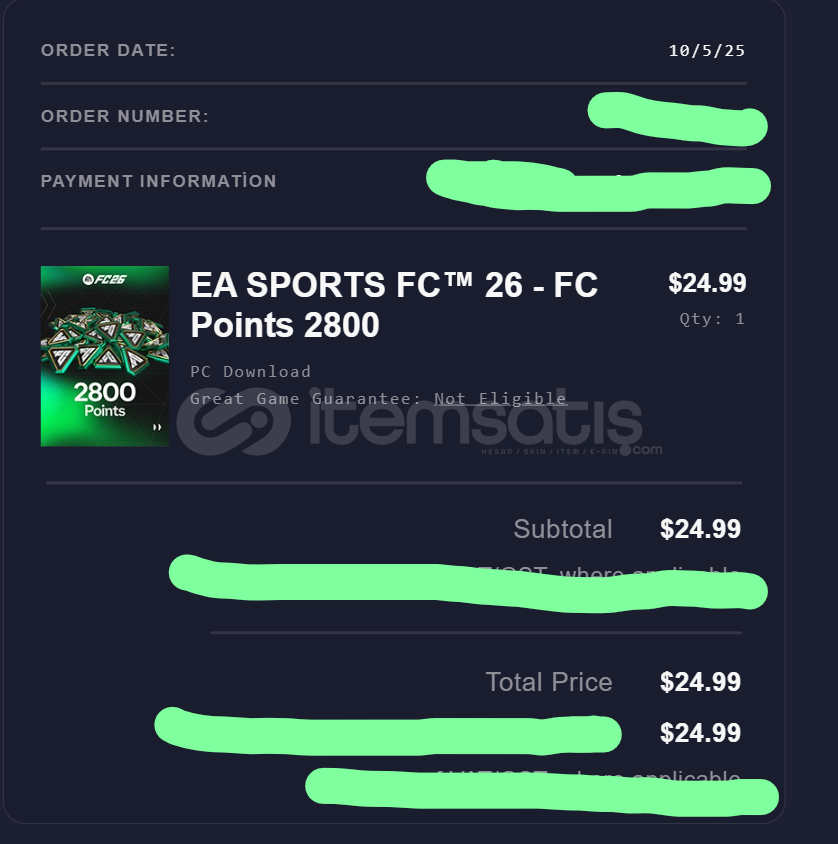Click the PC Download platform text
The image size is (838, 844).
[251, 371]
